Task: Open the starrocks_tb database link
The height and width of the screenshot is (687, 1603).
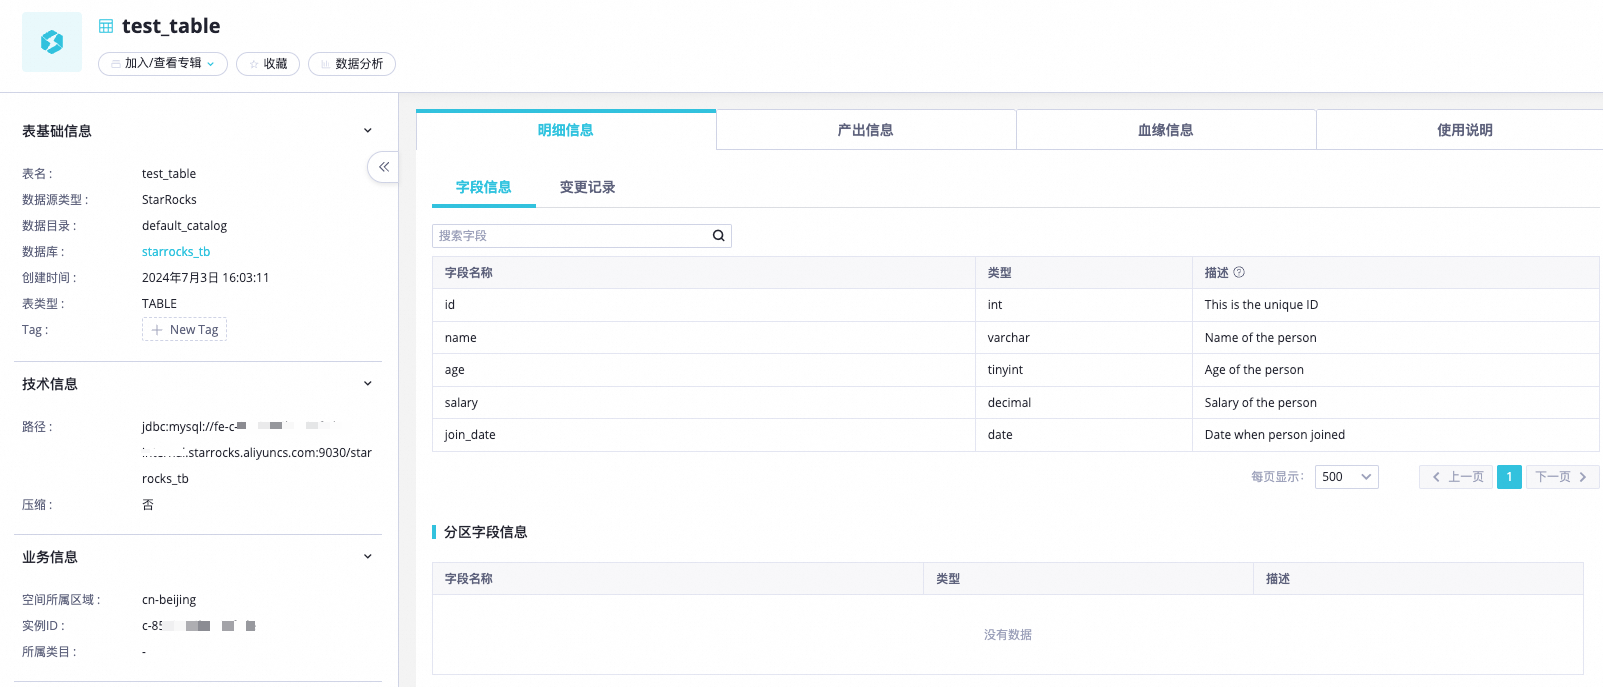Action: coord(176,252)
